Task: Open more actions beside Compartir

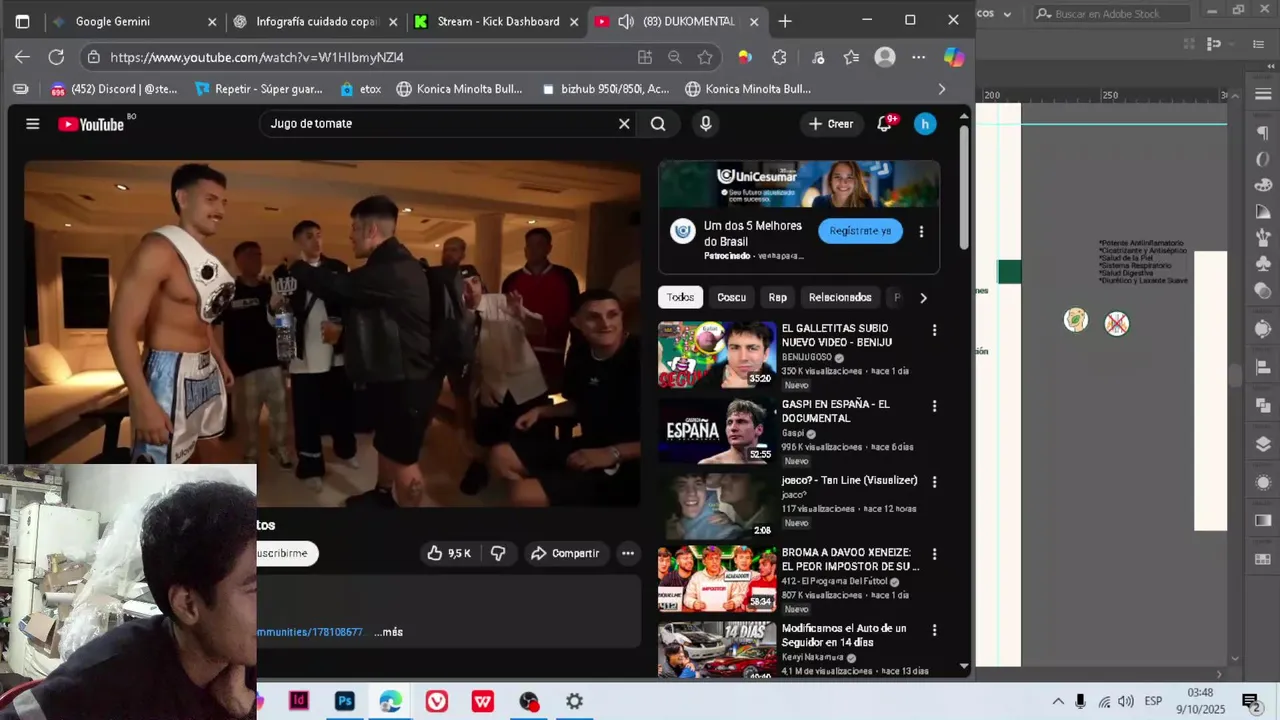Action: pos(628,553)
